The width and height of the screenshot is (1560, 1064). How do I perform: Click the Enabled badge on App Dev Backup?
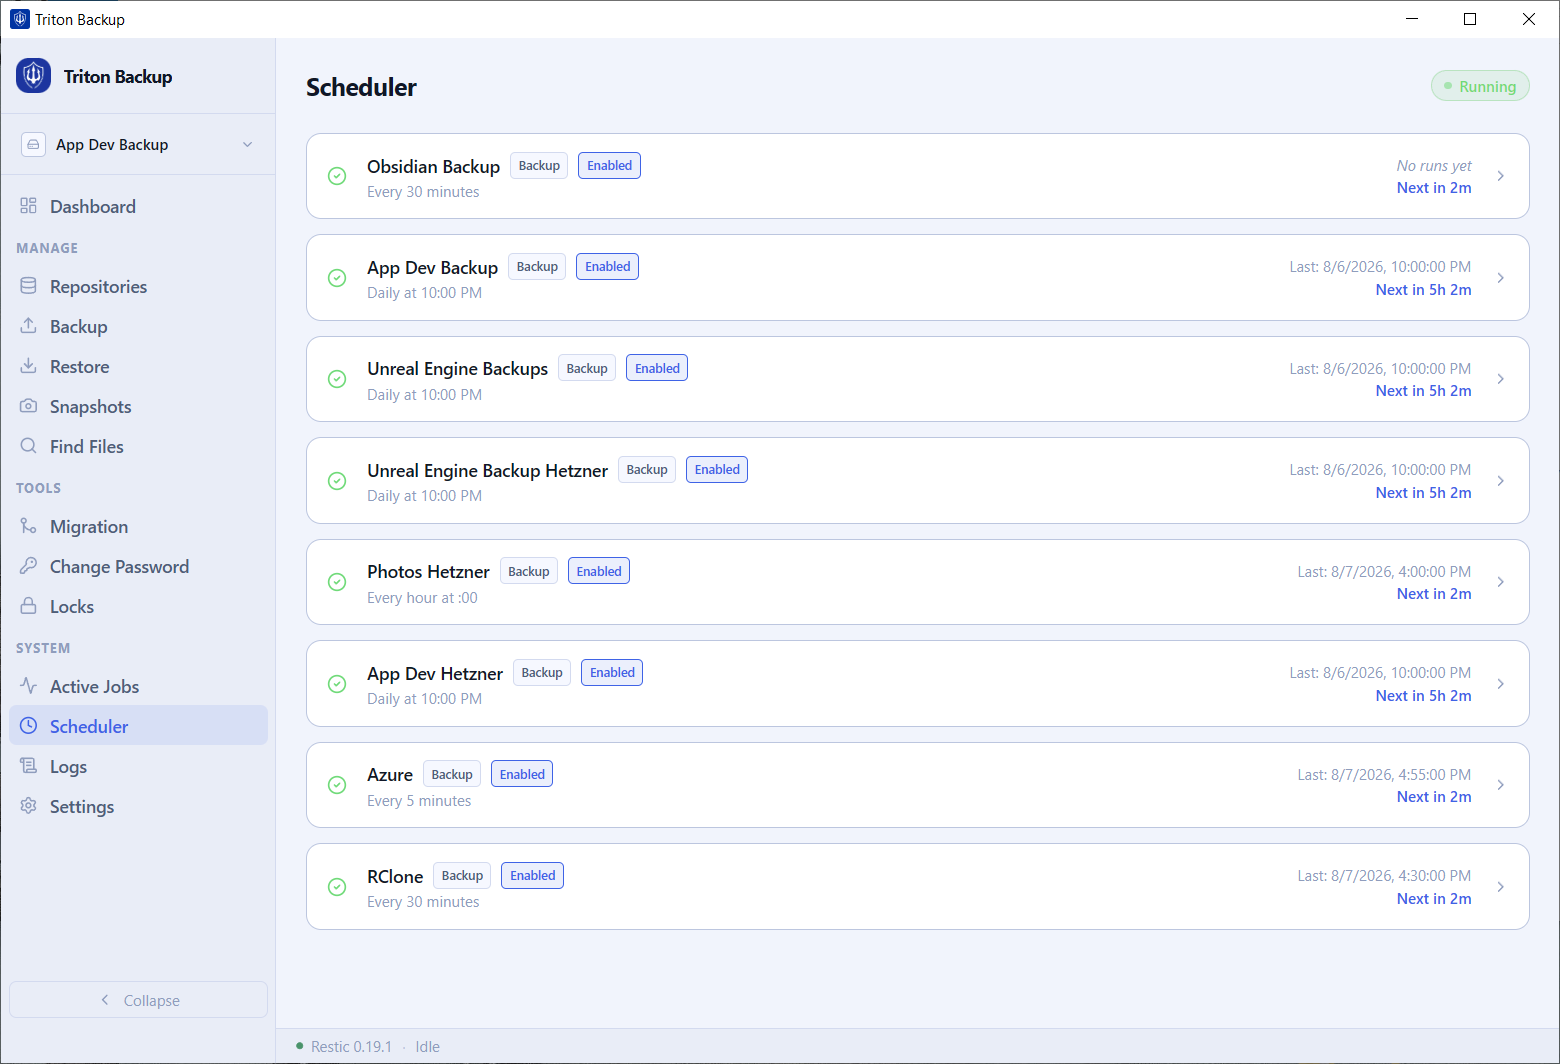tap(607, 267)
